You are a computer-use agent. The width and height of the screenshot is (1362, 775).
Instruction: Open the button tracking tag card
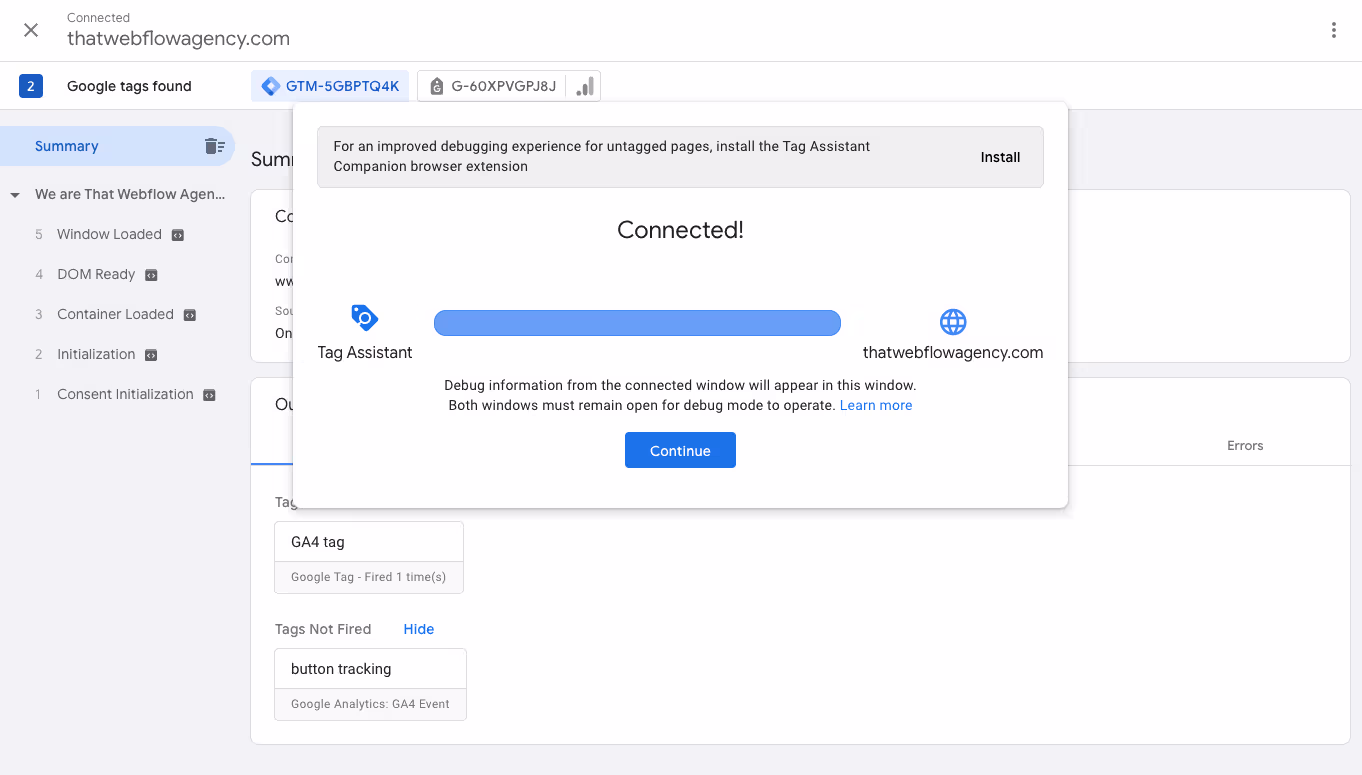(x=370, y=684)
